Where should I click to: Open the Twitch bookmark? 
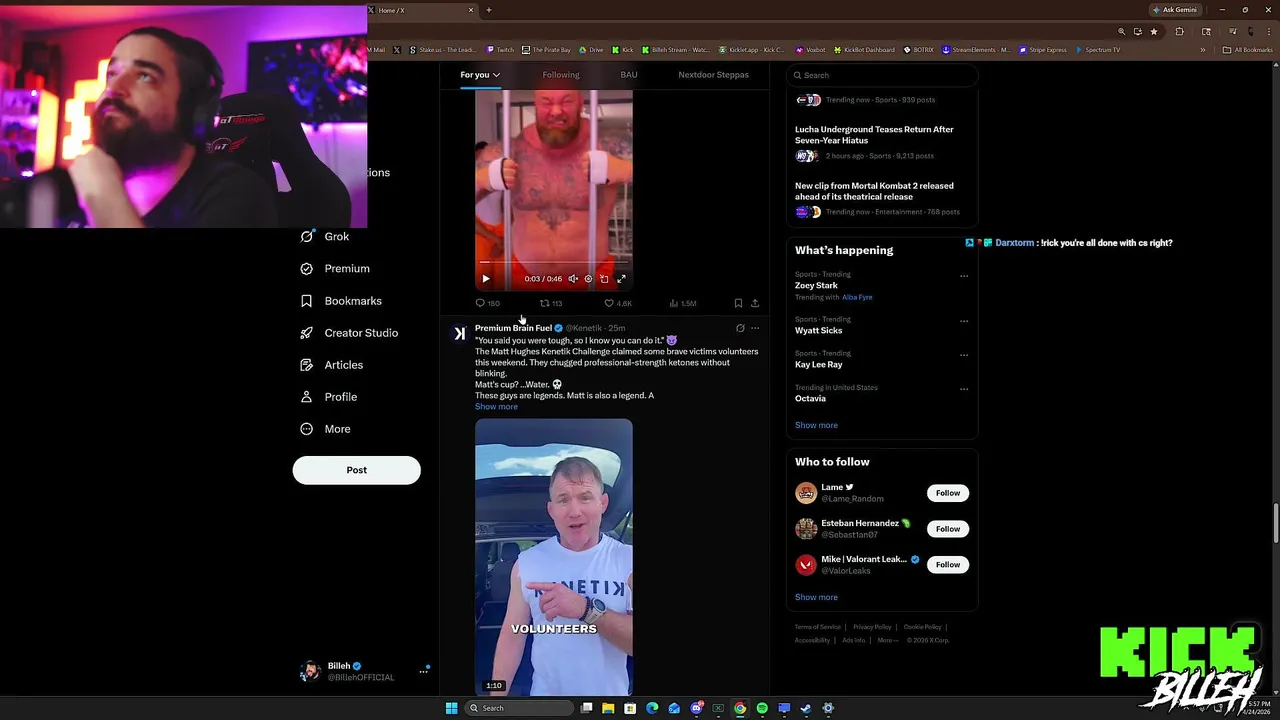[500, 50]
